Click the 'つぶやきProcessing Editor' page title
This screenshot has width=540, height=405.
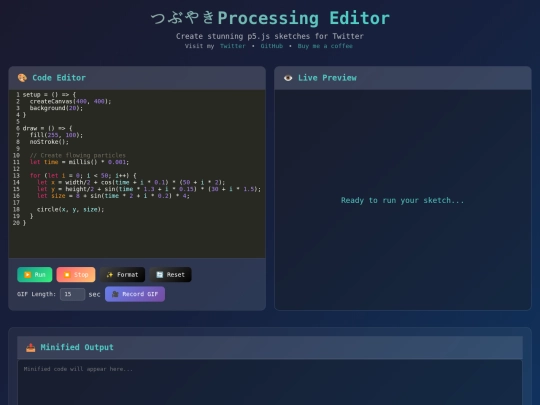270,18
